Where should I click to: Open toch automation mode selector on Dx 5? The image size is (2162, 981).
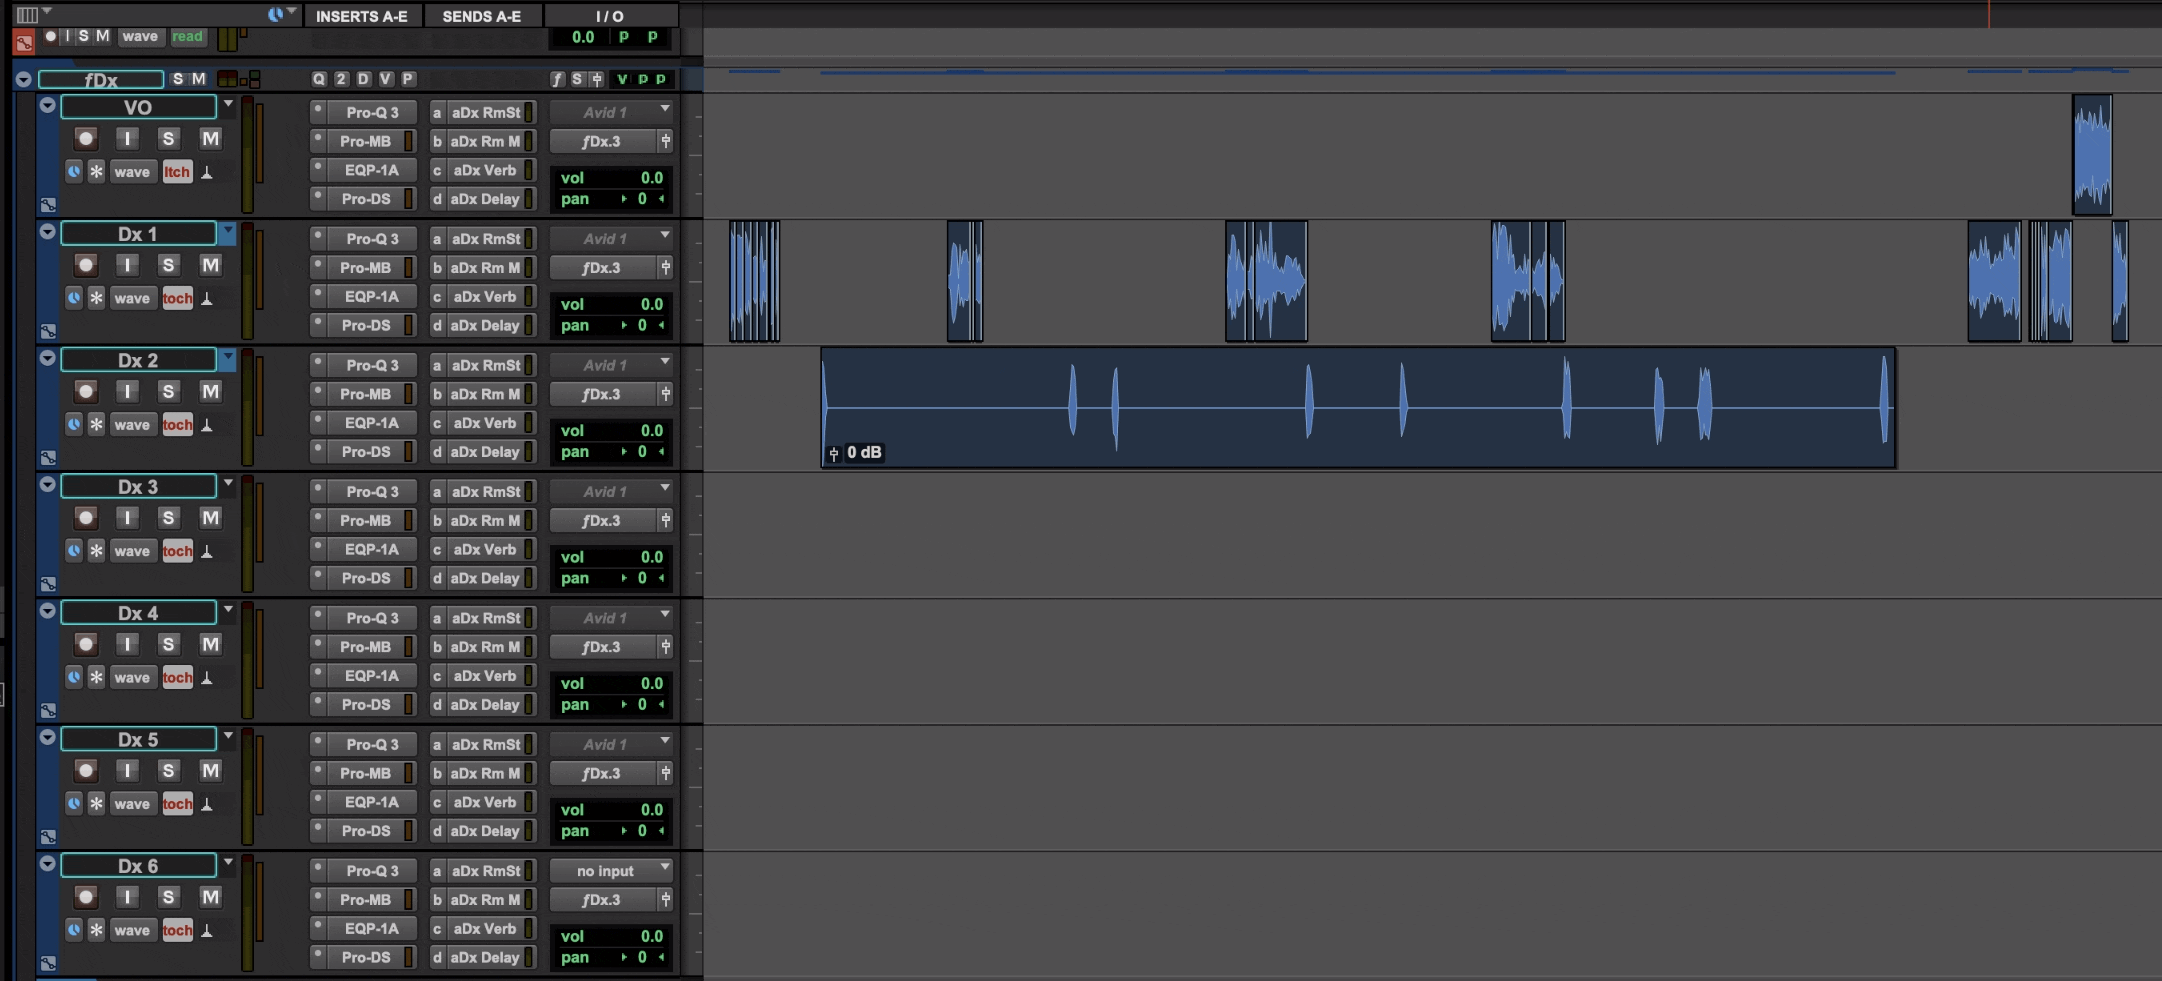pos(177,803)
